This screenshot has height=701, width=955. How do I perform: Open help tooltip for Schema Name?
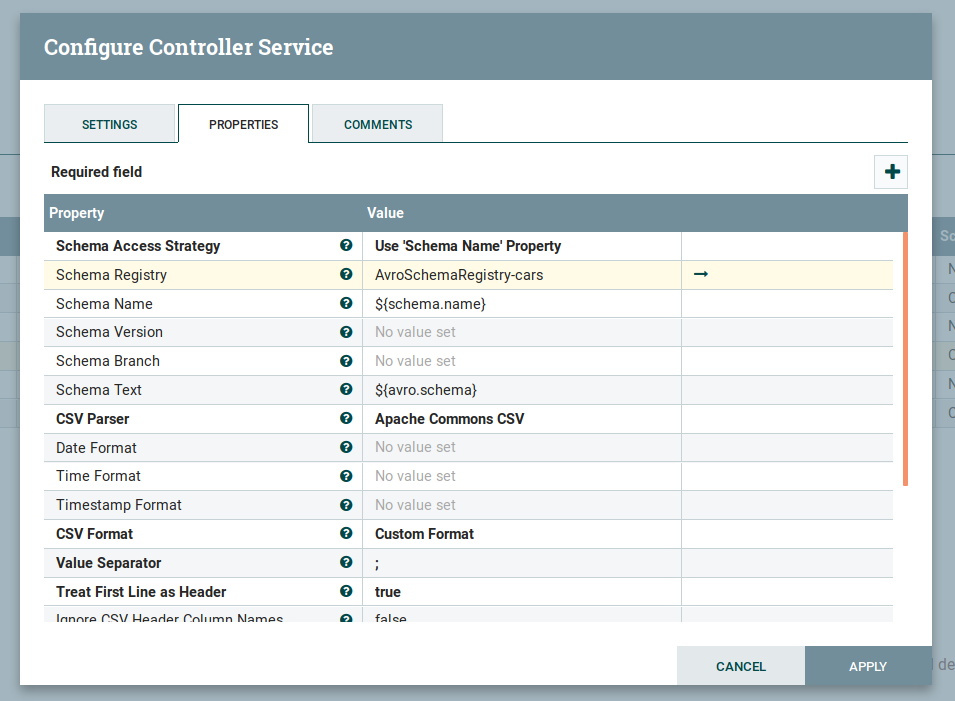pos(346,303)
